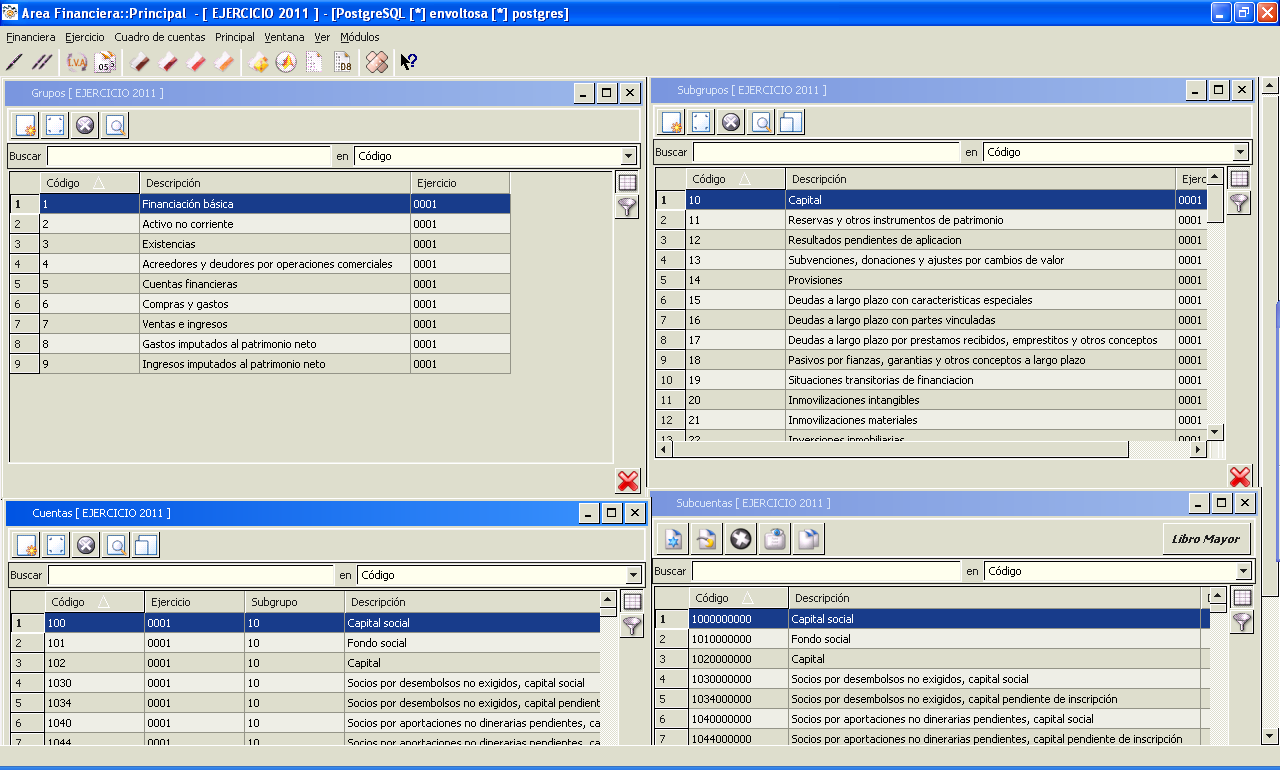Select 'Cuentas financieras' row in Grupos
Viewport: 1280px width, 770px height.
pyautogui.click(x=260, y=284)
